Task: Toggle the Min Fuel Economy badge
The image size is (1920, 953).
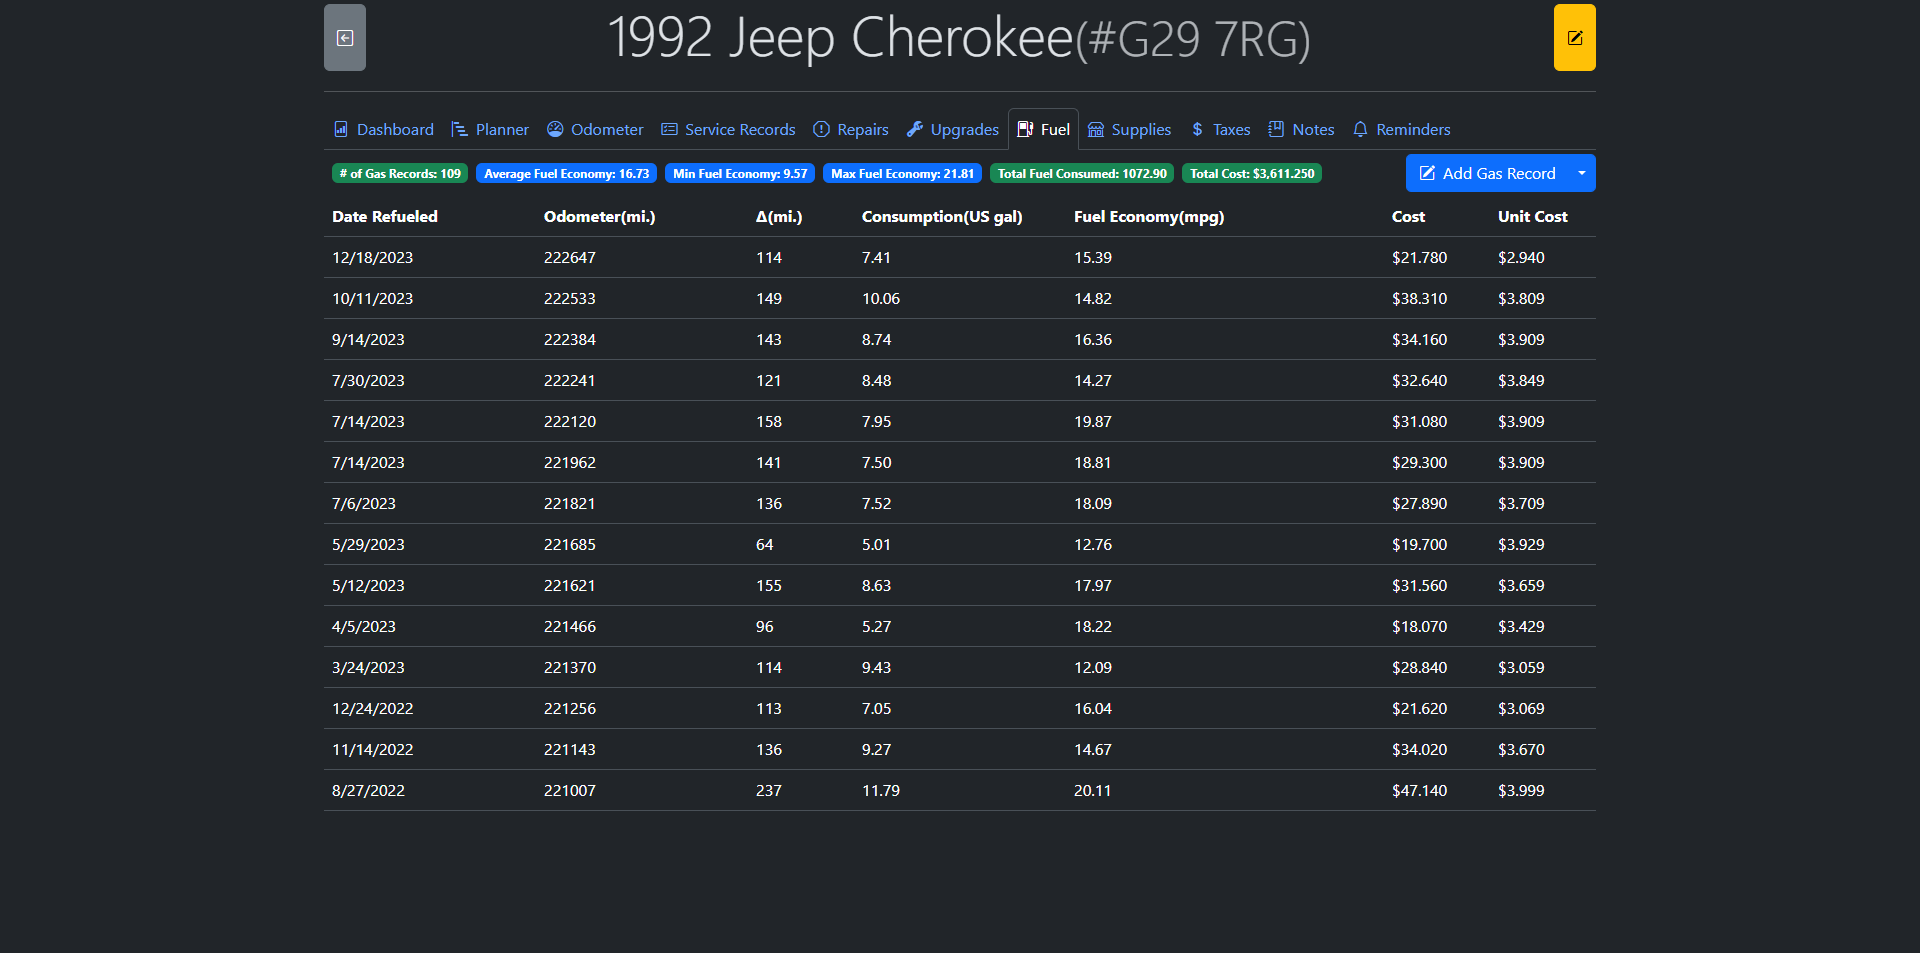Action: (740, 174)
